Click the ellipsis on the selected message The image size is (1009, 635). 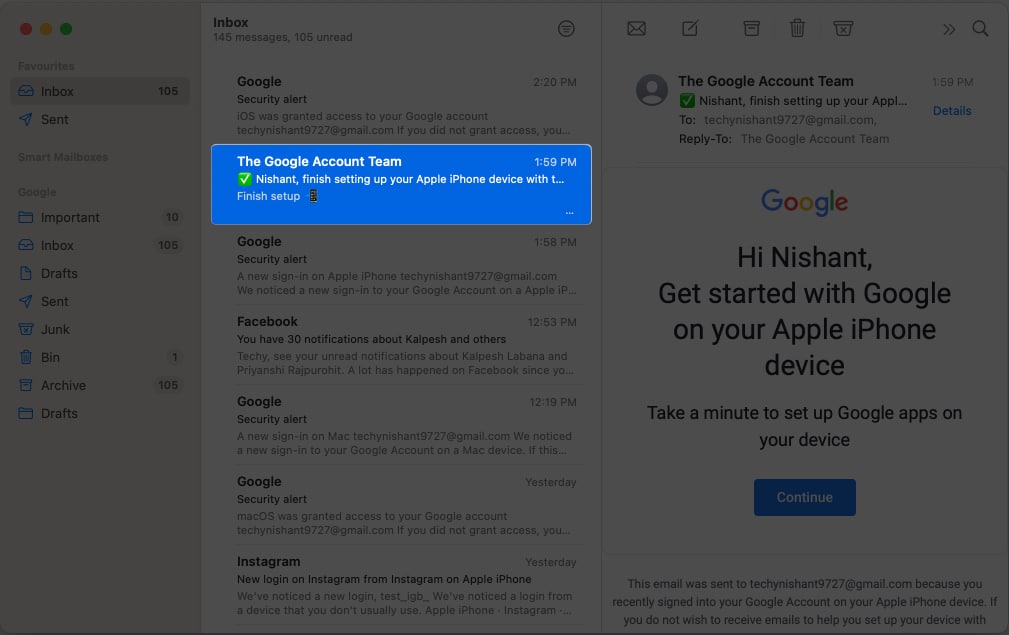569,213
